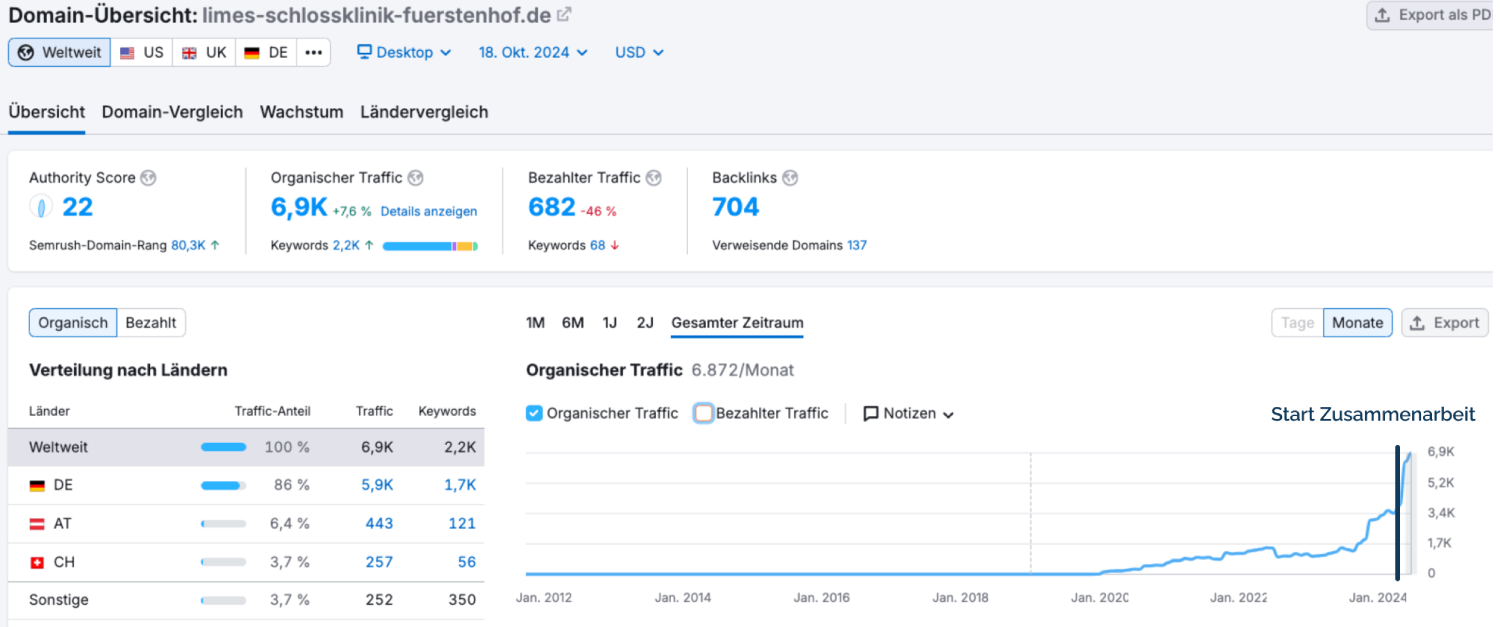Select the UK flag database button
Screen dimensions: 1500x627
click(204, 53)
